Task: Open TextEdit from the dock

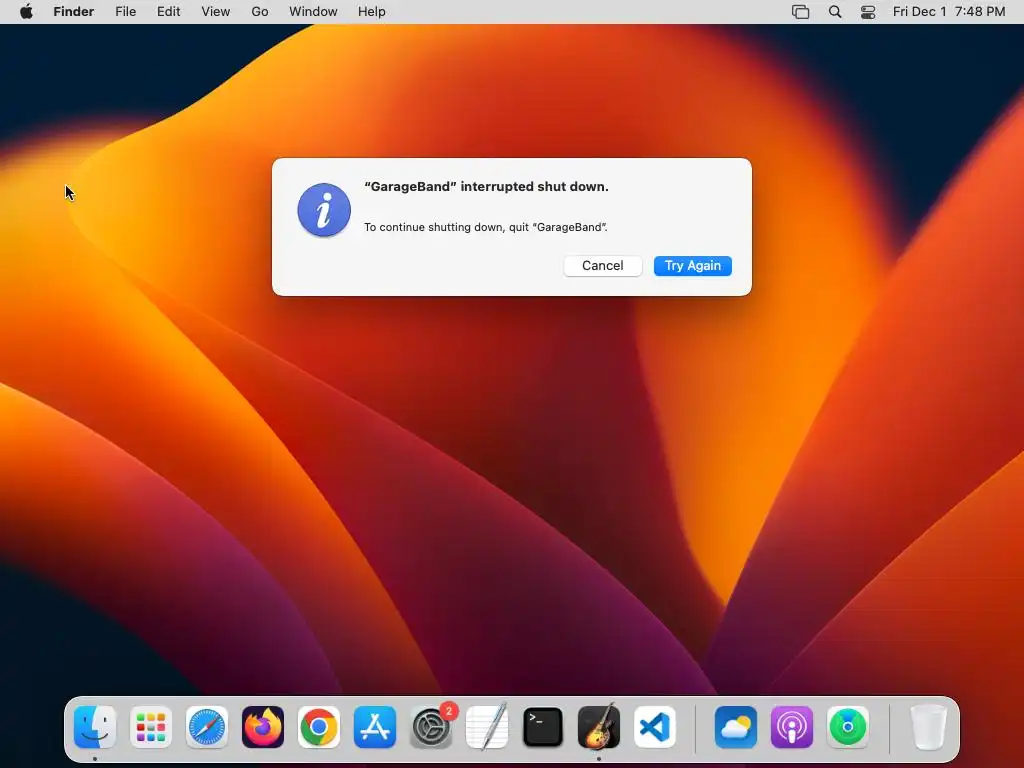Action: pyautogui.click(x=487, y=727)
